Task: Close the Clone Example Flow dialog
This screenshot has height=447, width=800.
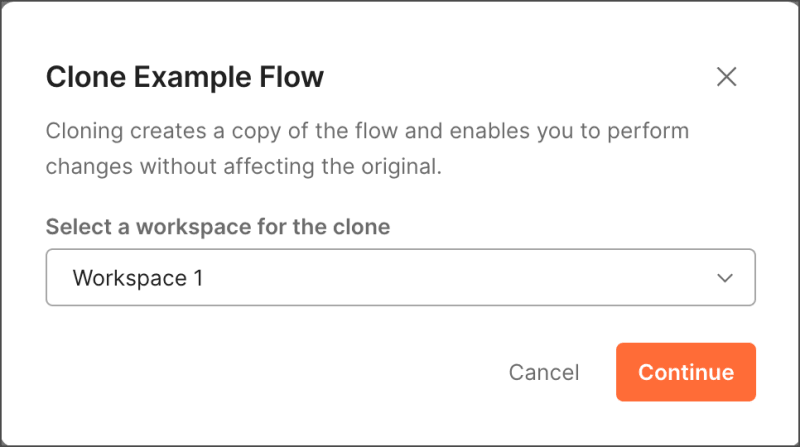Action: pos(727,77)
